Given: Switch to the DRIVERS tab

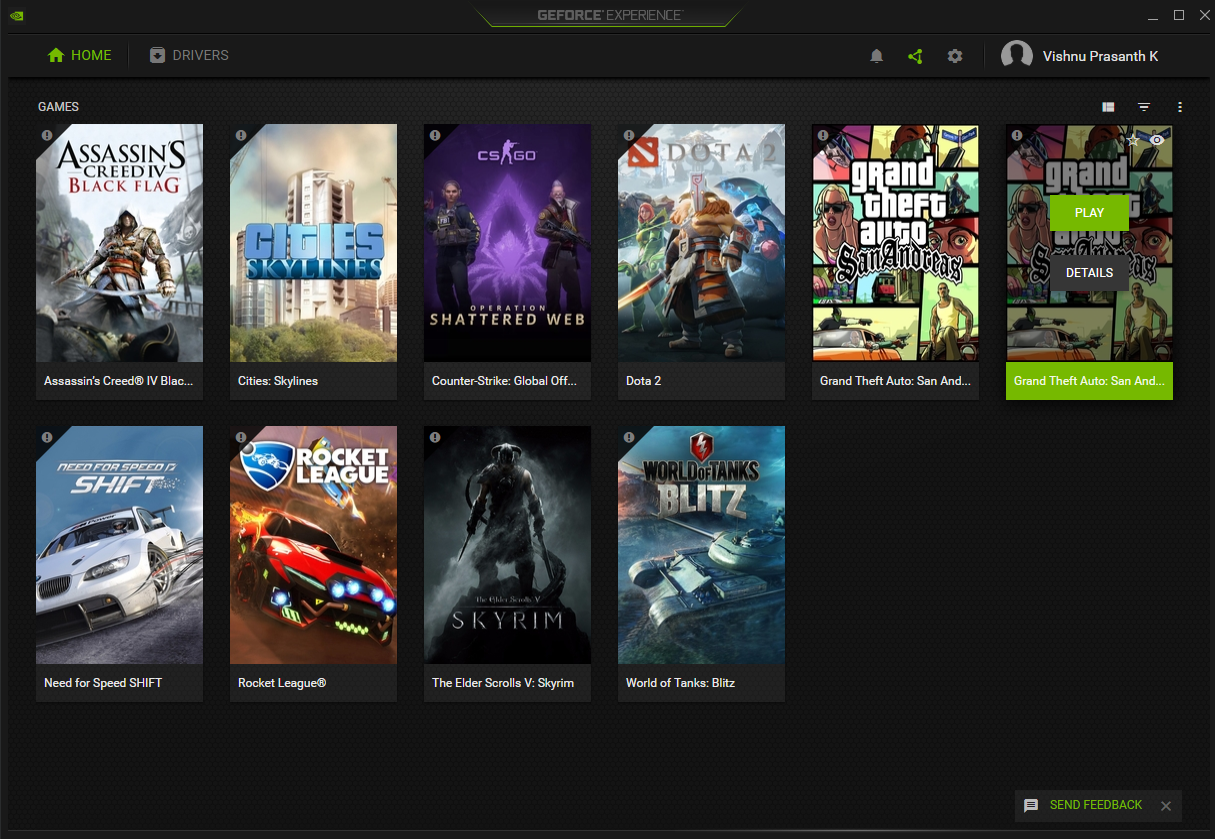Looking at the screenshot, I should 189,55.
